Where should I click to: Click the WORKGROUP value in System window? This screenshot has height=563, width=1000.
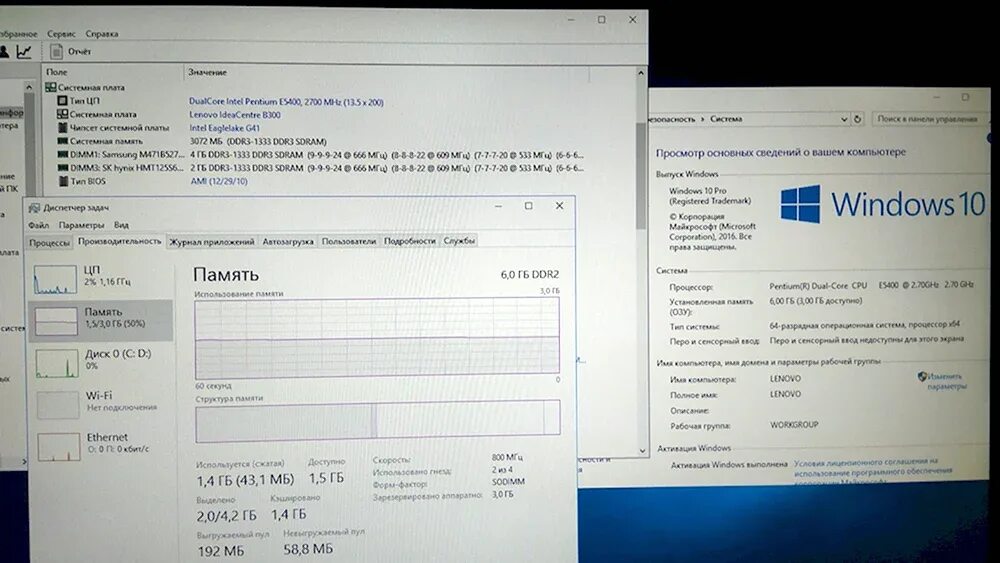click(794, 425)
